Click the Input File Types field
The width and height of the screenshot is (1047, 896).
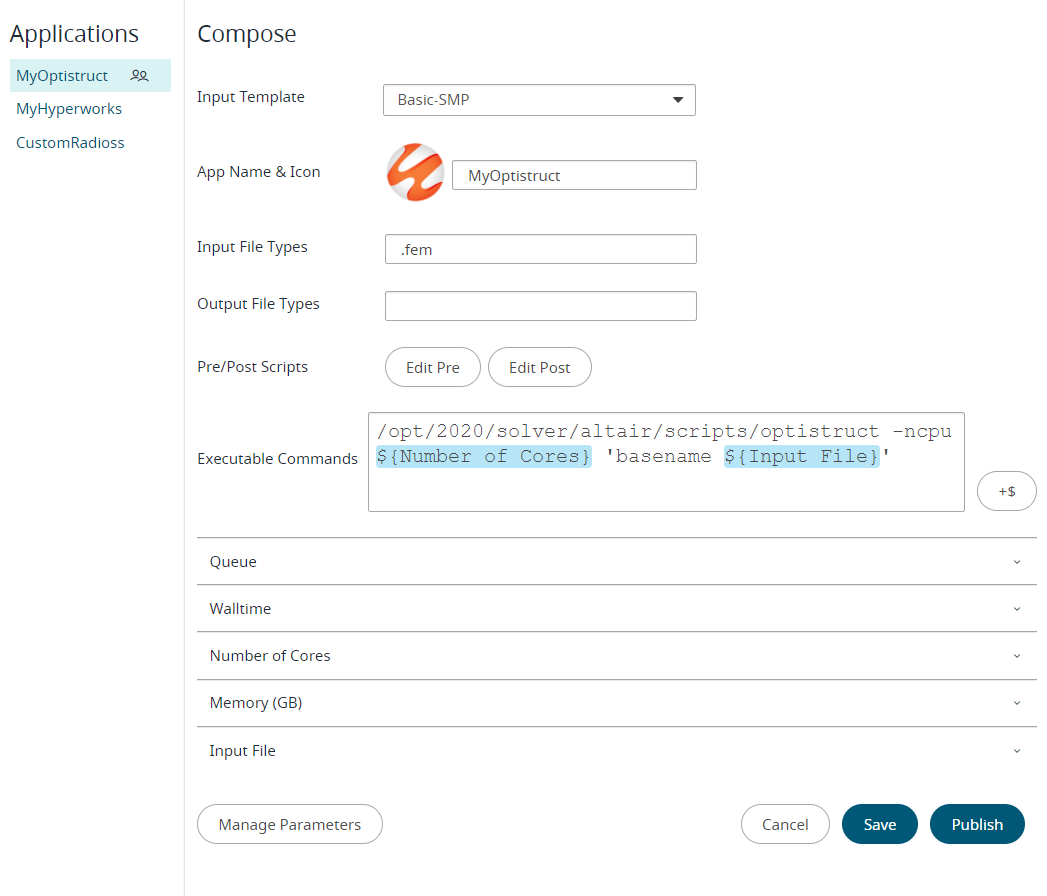coord(540,249)
